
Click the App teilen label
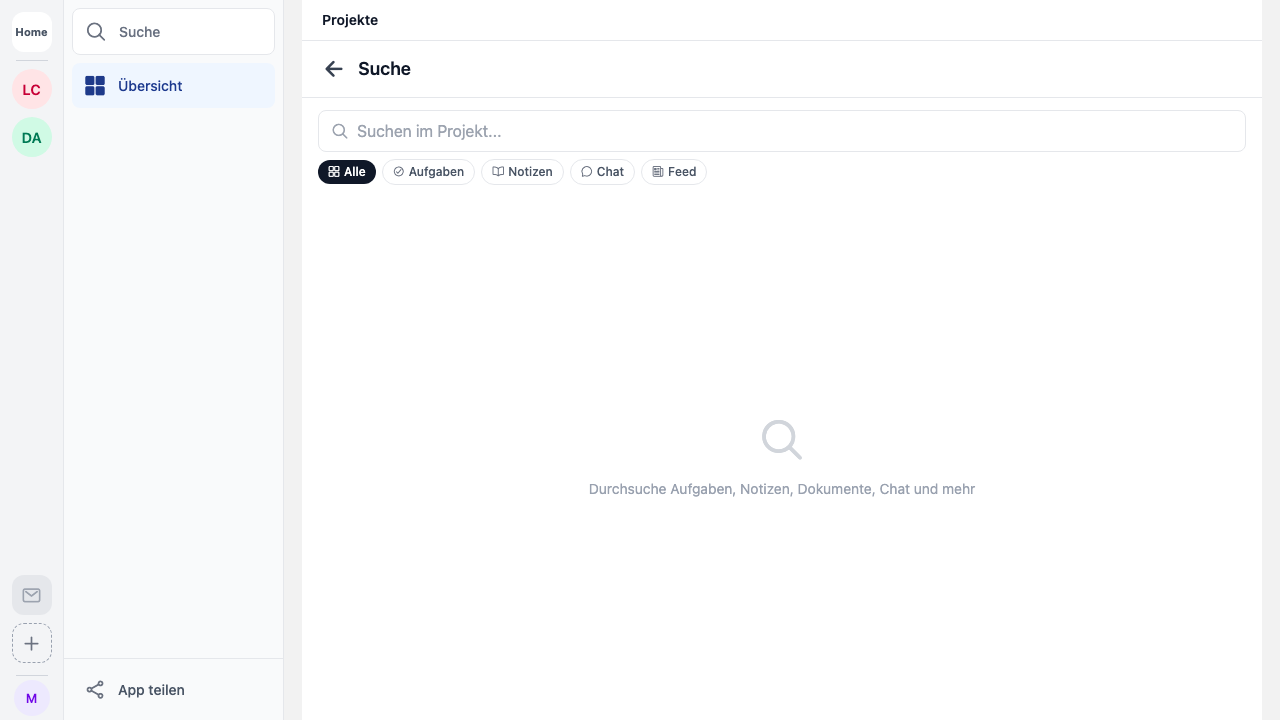(151, 690)
